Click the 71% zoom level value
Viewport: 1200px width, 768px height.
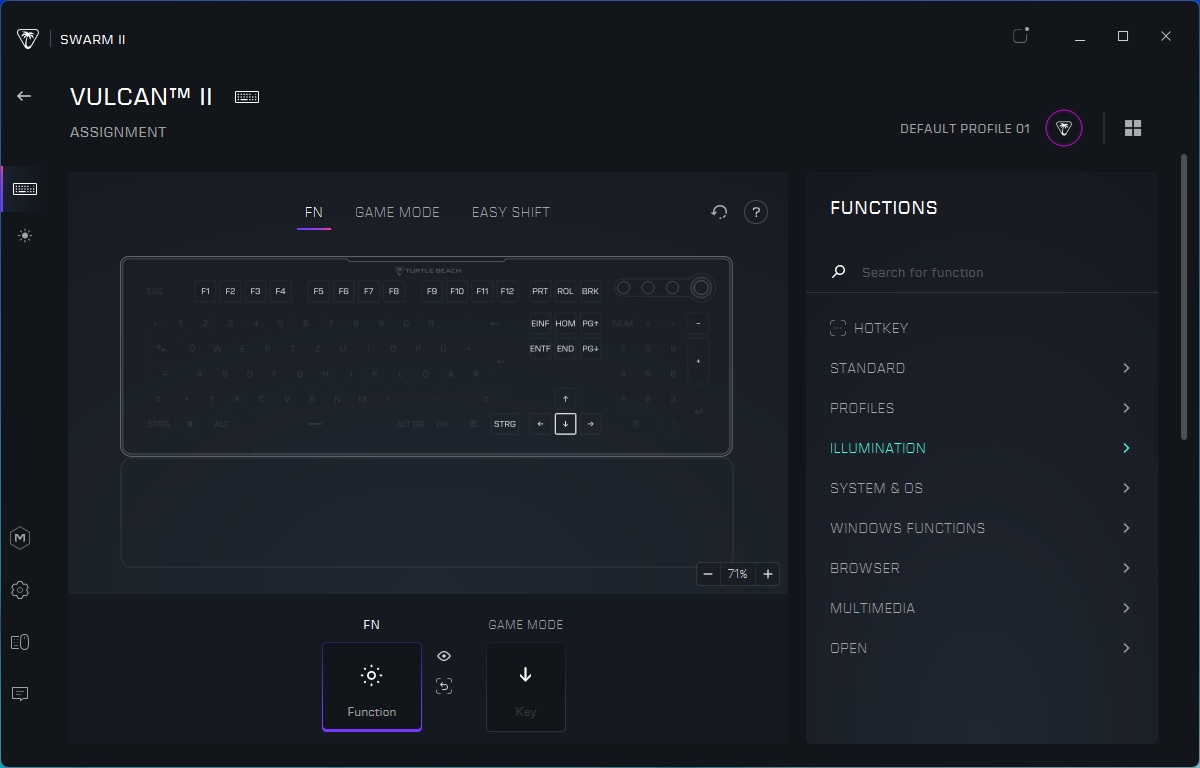738,574
